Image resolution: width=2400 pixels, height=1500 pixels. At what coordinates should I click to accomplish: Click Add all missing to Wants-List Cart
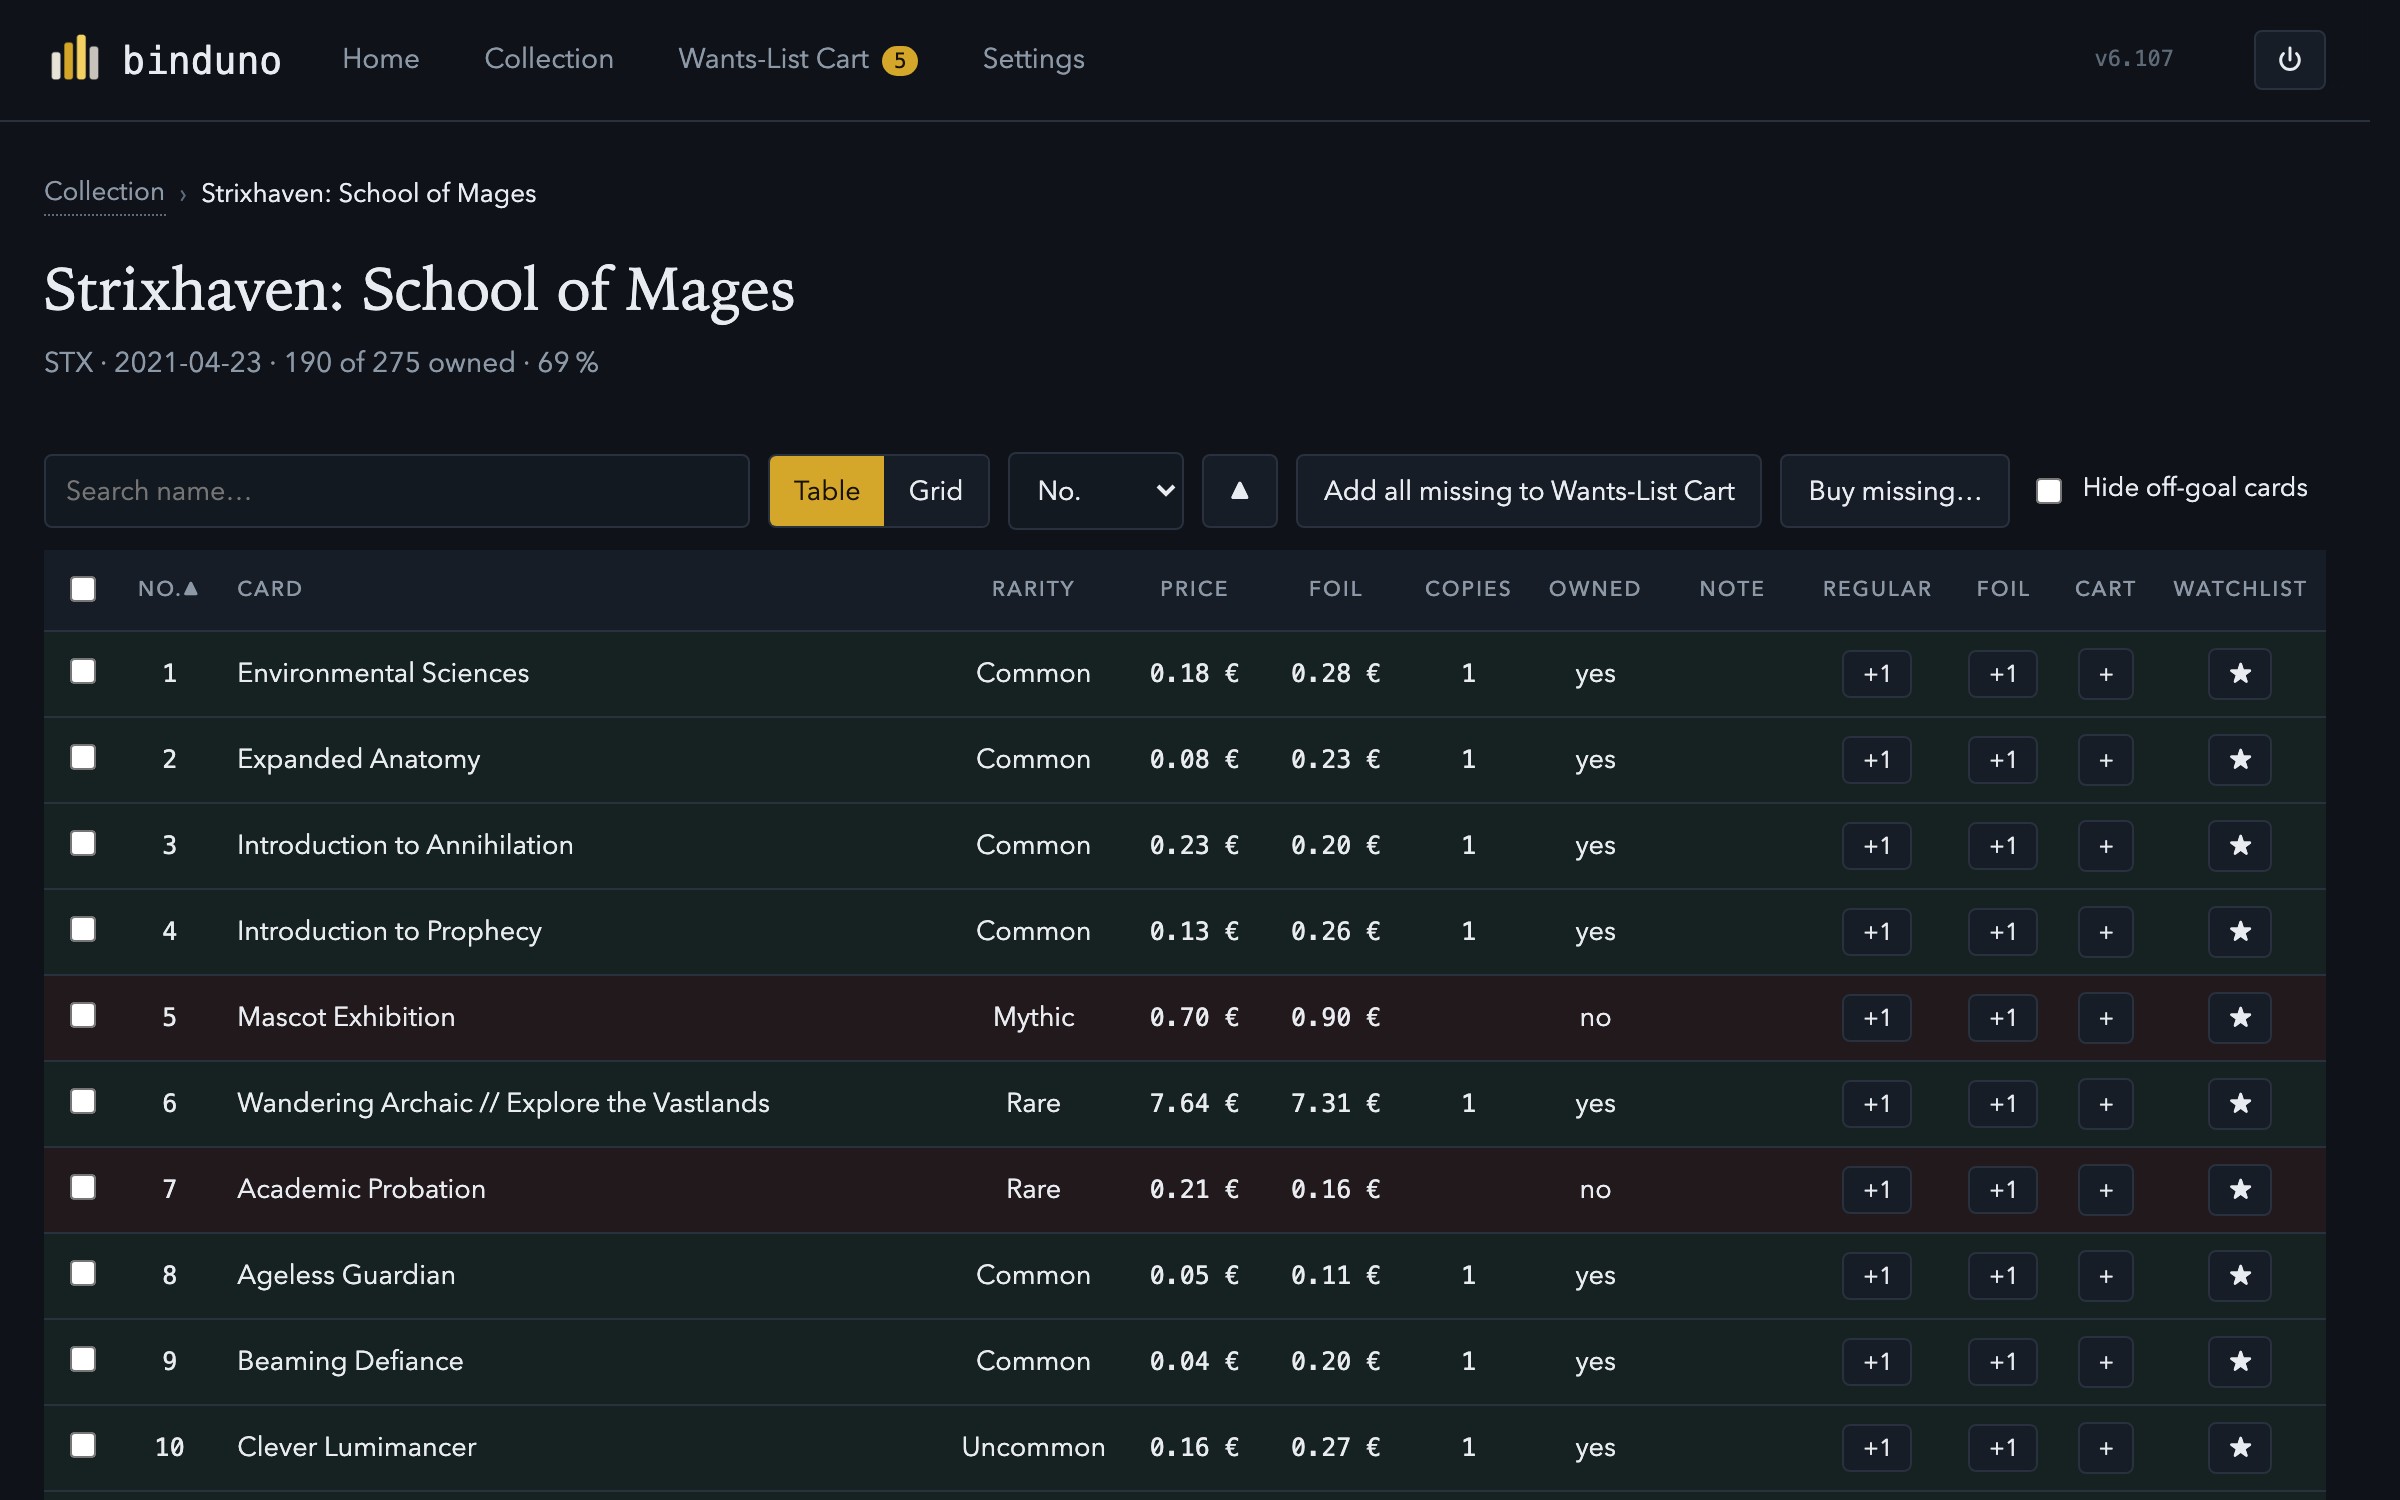[x=1528, y=491]
